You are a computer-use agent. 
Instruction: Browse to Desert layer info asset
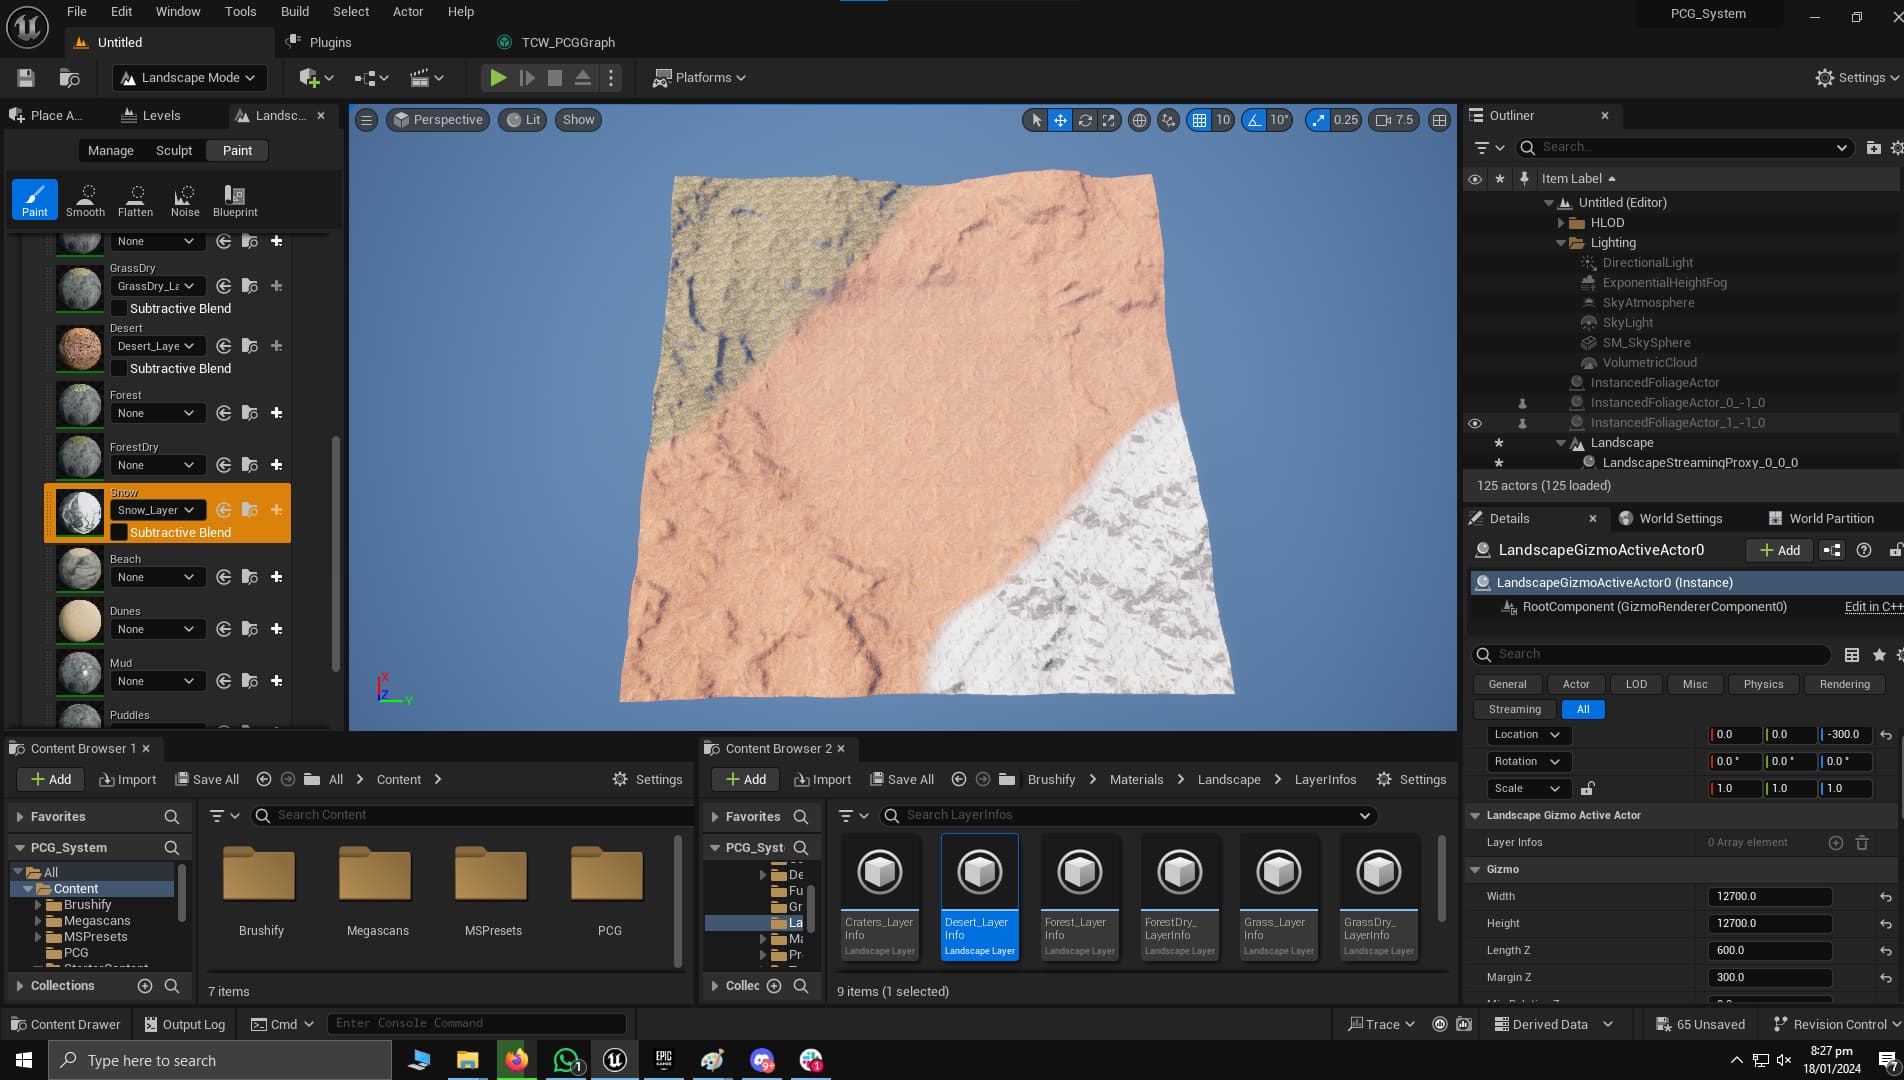[x=250, y=346]
